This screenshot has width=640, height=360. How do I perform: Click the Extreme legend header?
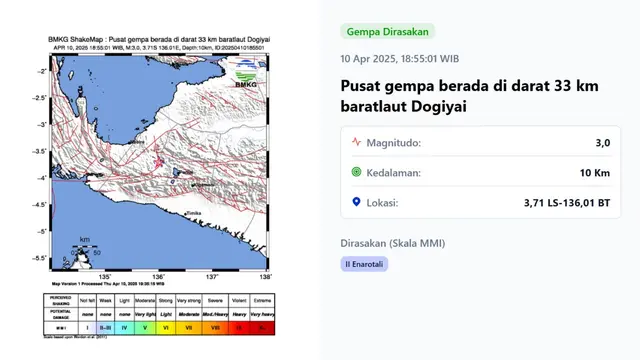pos(262,300)
